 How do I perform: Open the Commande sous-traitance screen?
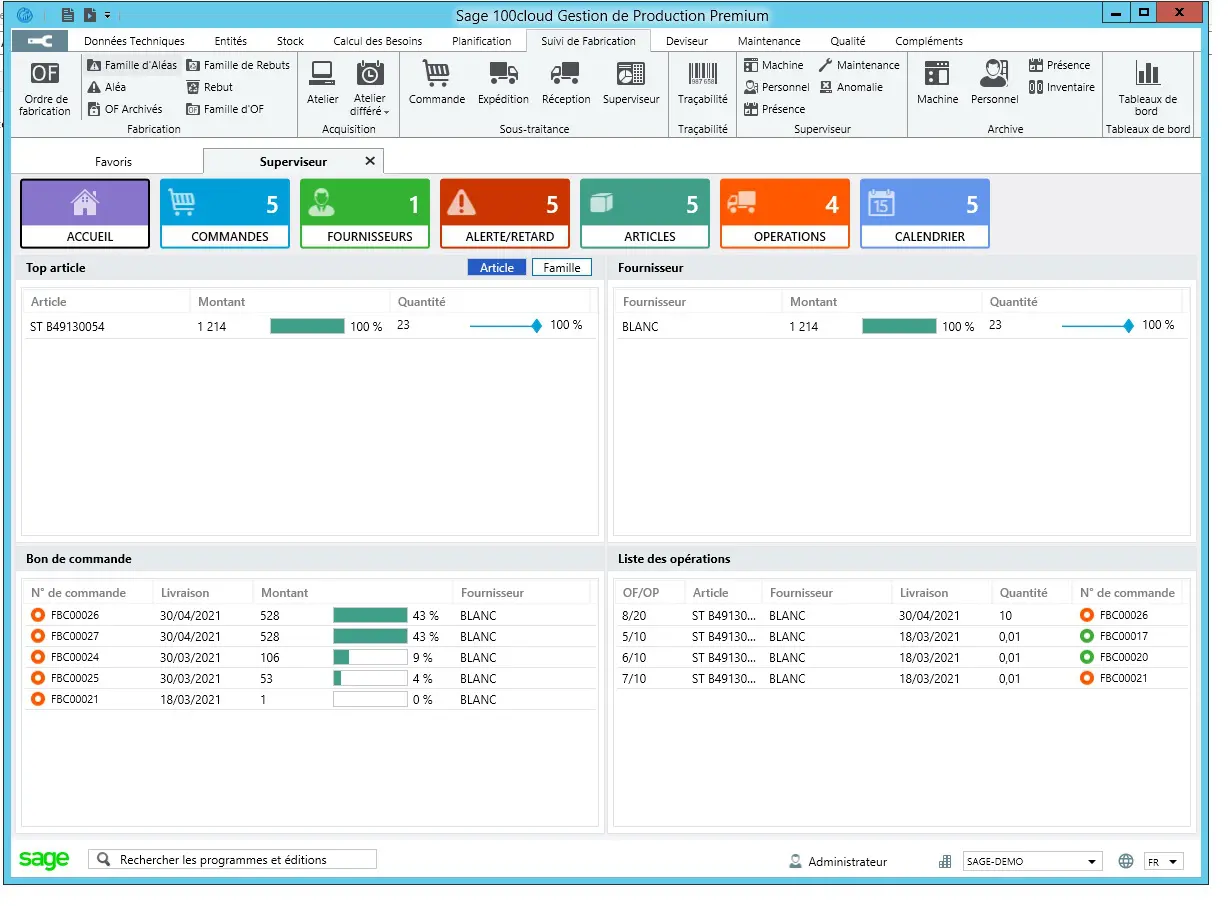pyautogui.click(x=437, y=84)
